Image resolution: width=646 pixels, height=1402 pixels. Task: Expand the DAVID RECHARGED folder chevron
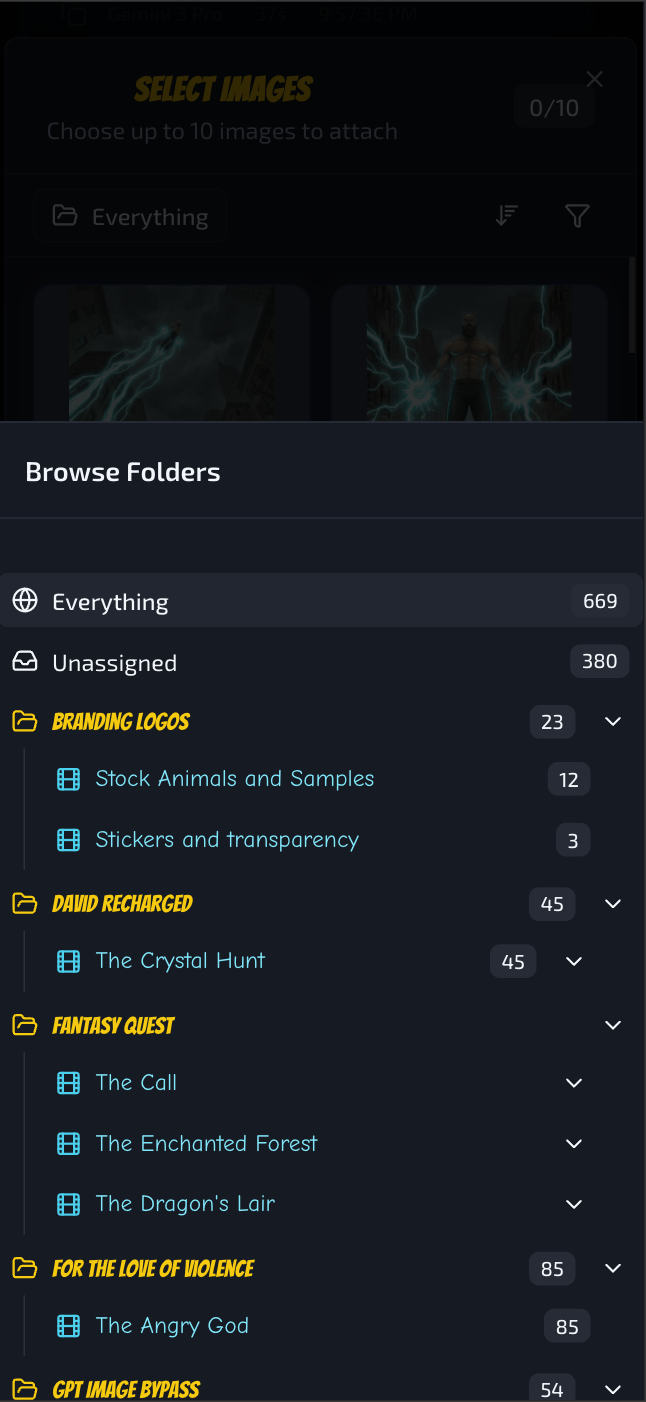[x=613, y=903]
